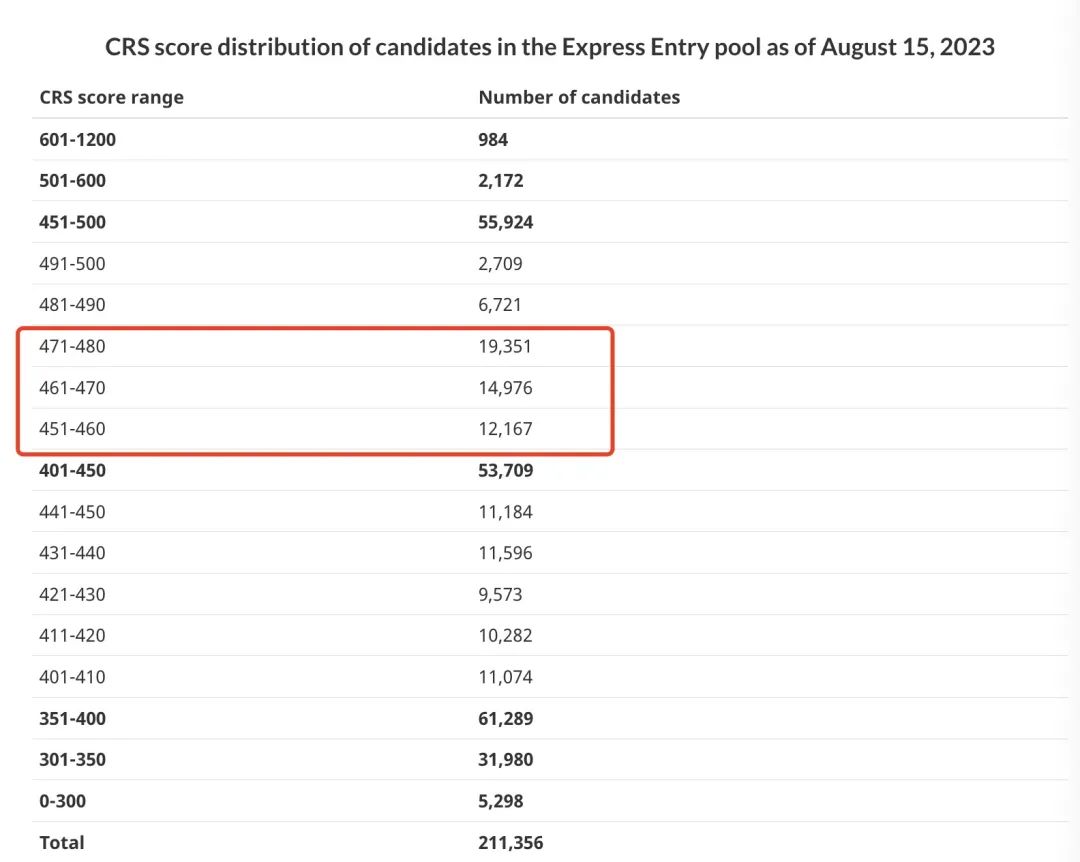Viewport: 1080px width, 862px height.
Task: Select the 0-300 score range row
Action: [550, 801]
